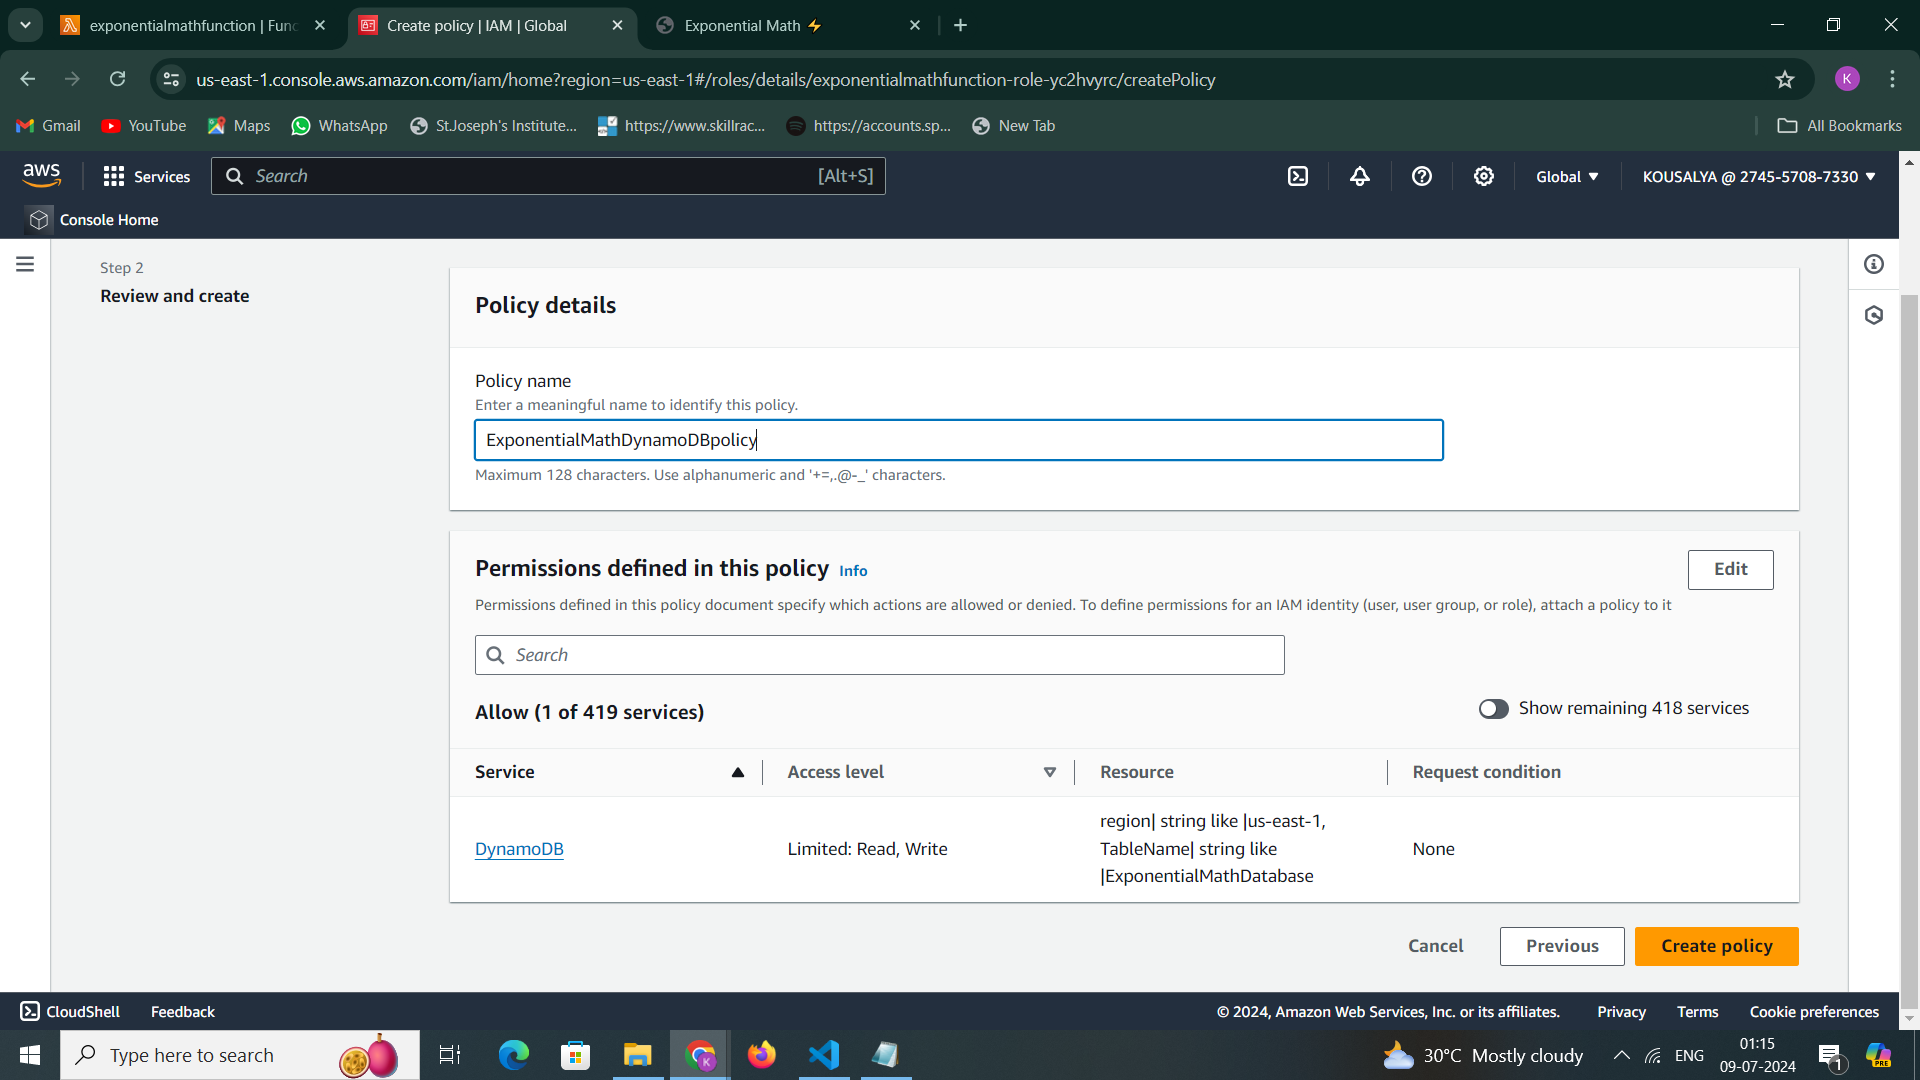
Task: Open the Services grid menu
Action: pyautogui.click(x=146, y=176)
